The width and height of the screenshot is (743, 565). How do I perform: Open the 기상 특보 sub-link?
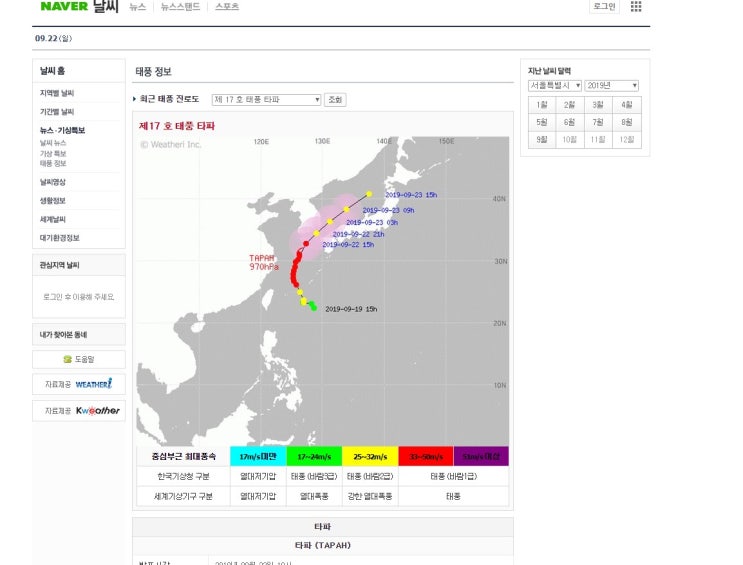(53, 153)
